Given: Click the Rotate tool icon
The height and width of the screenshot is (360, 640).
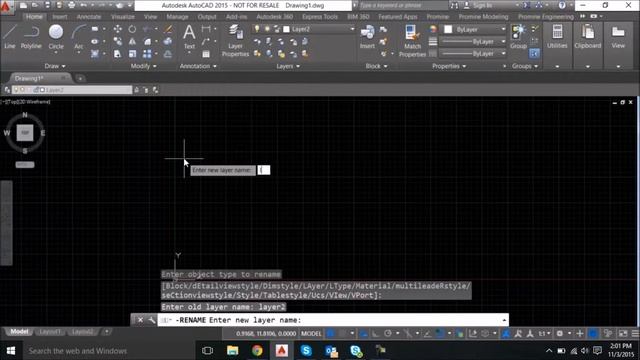Looking at the screenshot, I should click(132, 29).
